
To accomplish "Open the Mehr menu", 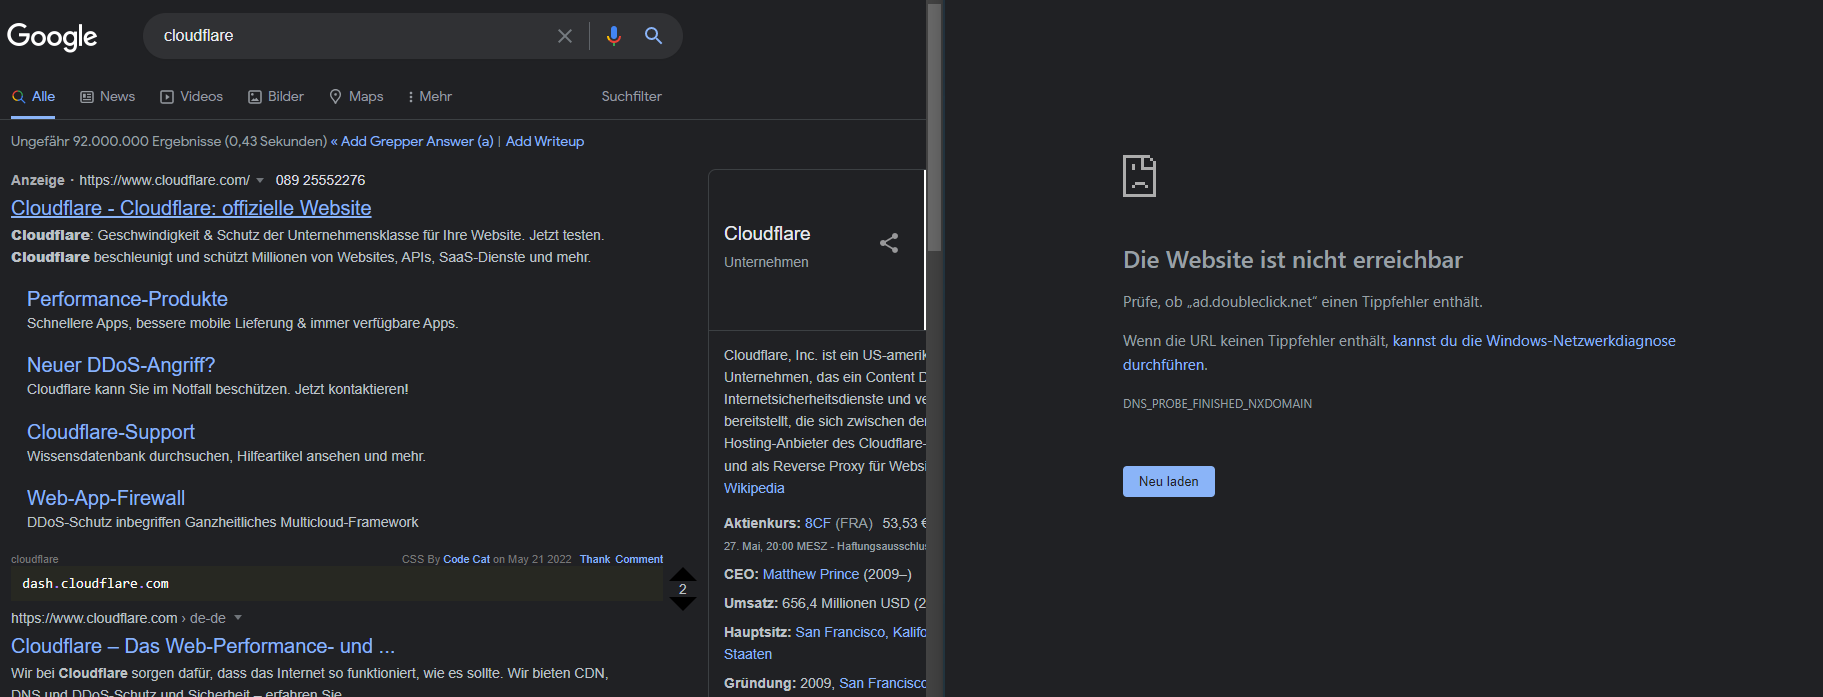I will [430, 97].
